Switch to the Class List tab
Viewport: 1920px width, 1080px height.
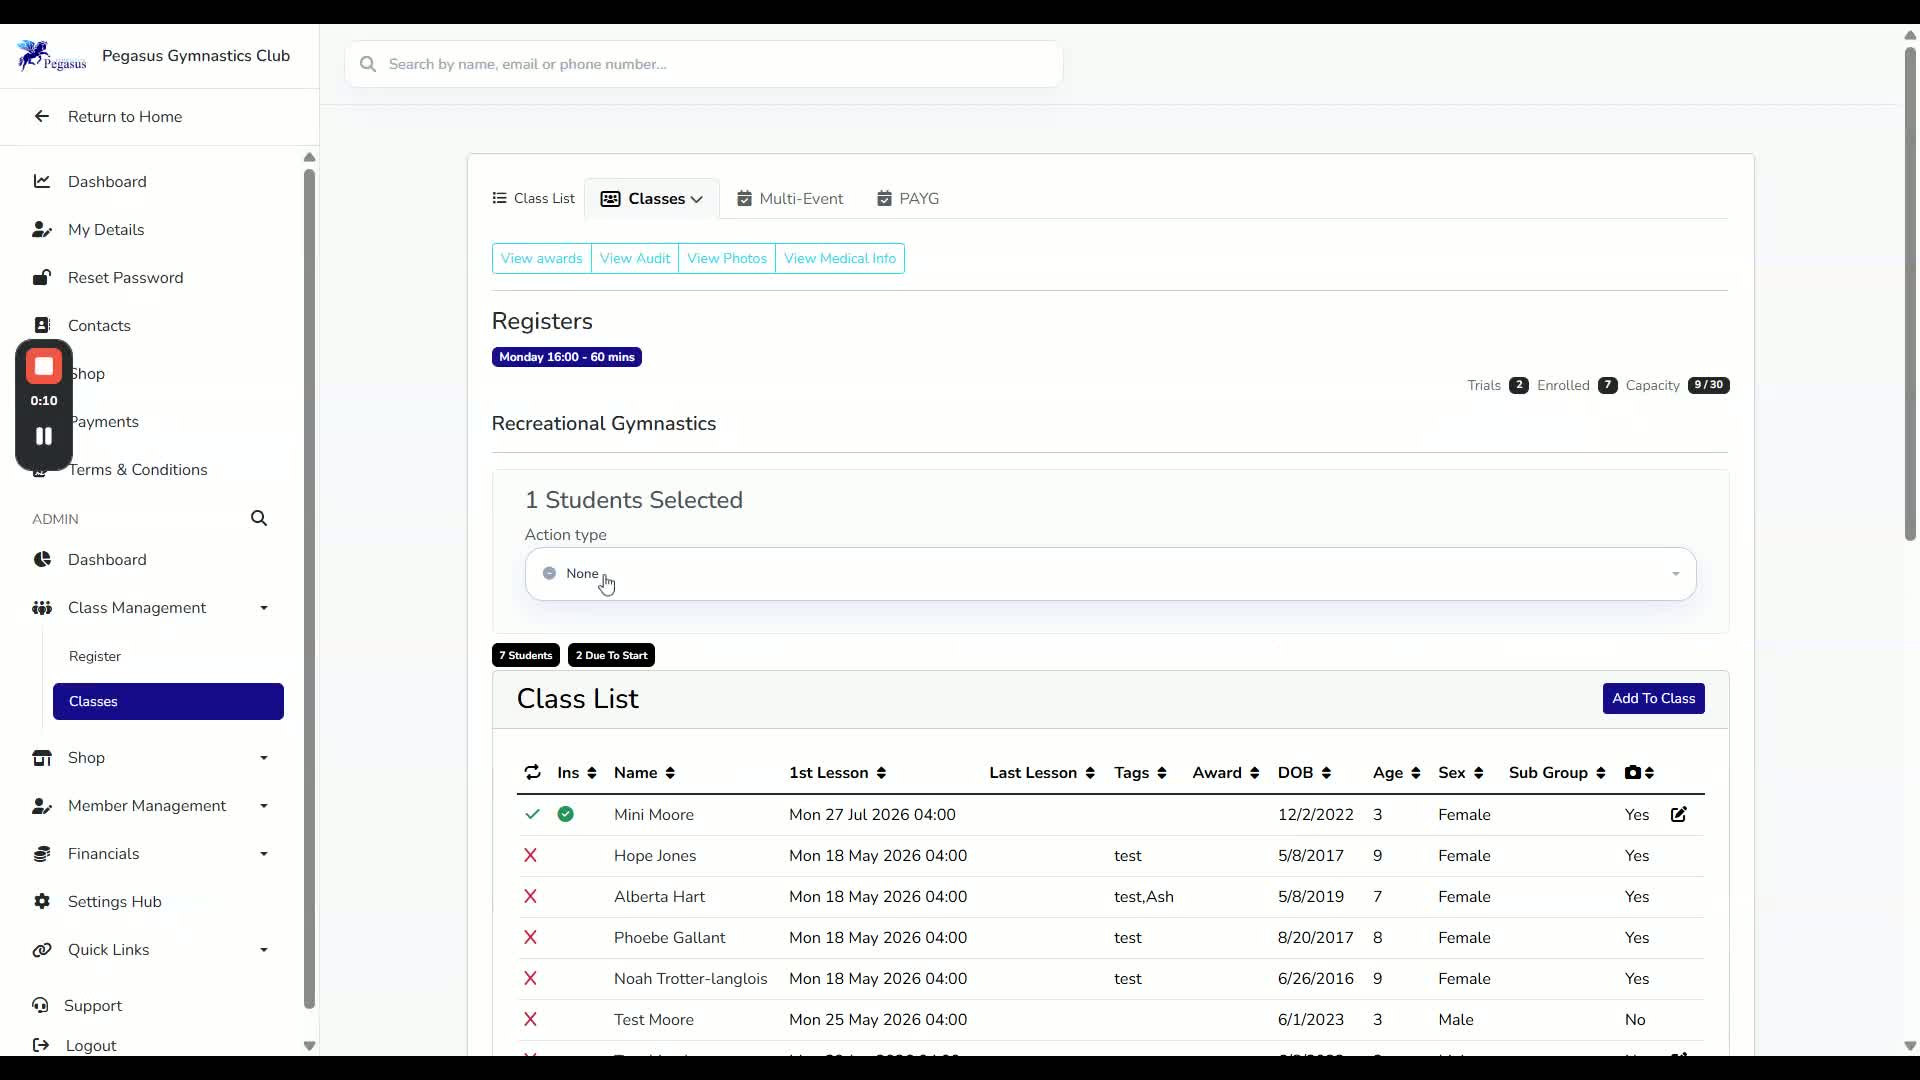533,198
